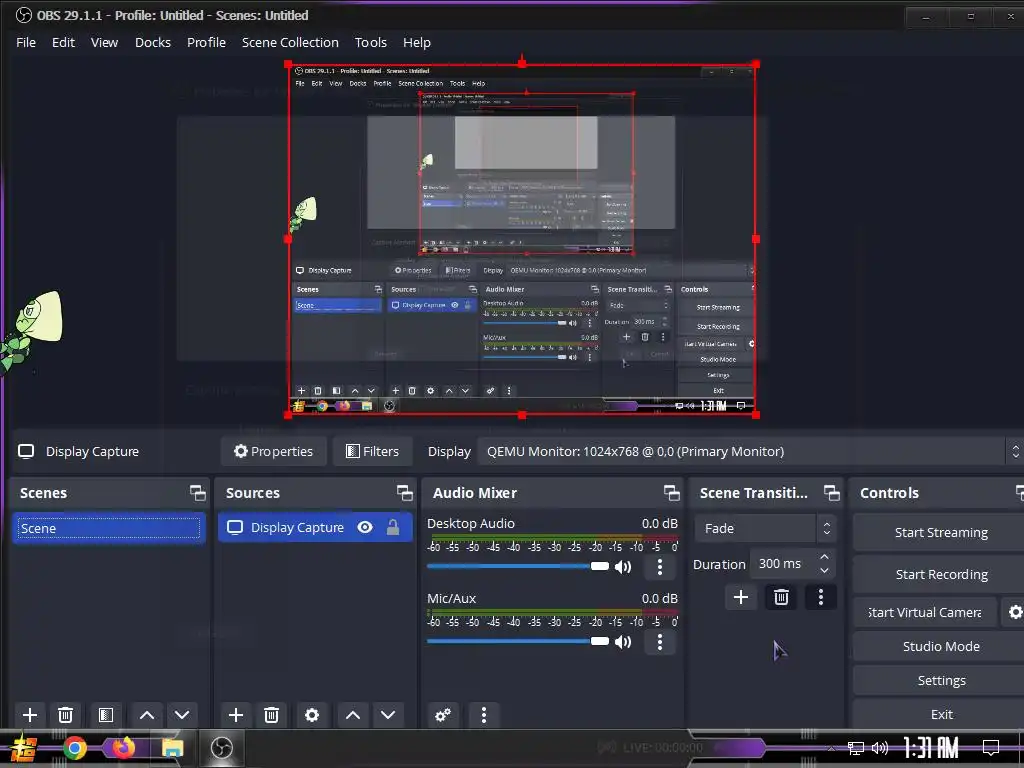Open Filters for Display Capture
The width and height of the screenshot is (1024, 768).
(x=373, y=451)
